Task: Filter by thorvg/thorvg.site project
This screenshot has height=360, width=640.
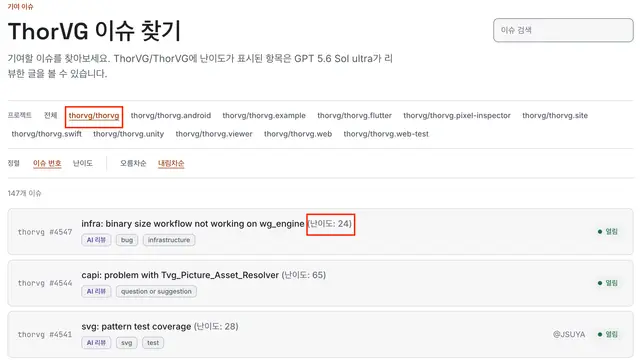Action: point(555,116)
